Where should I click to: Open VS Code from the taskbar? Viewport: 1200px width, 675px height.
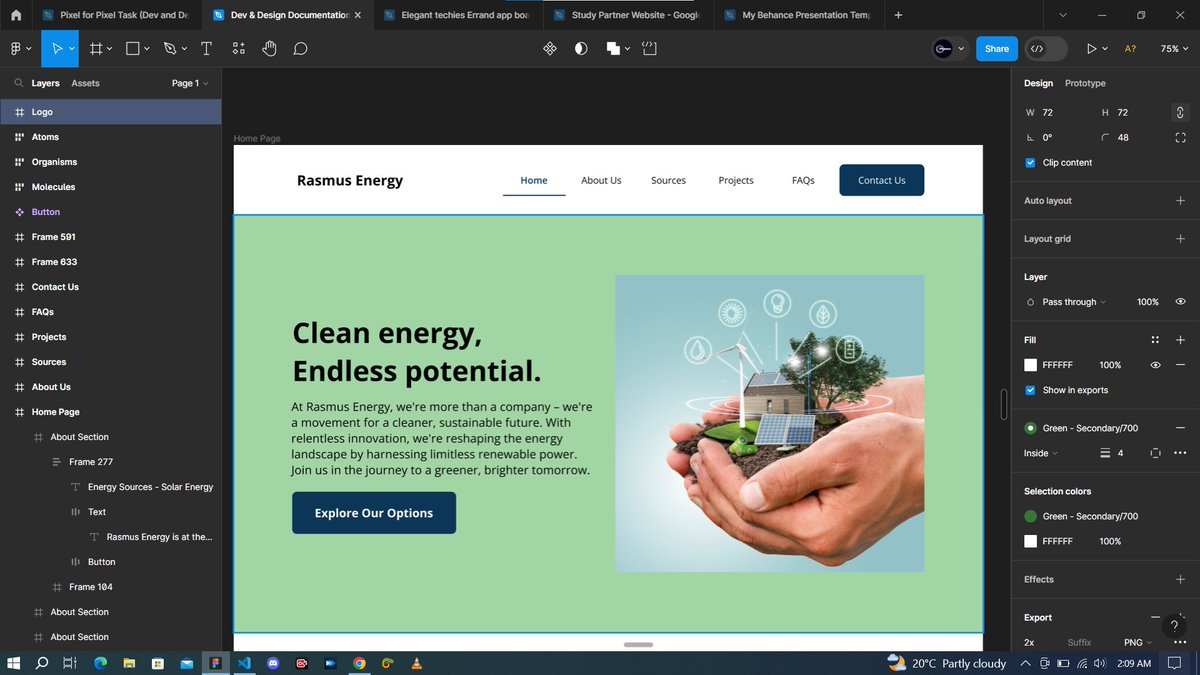[243, 663]
